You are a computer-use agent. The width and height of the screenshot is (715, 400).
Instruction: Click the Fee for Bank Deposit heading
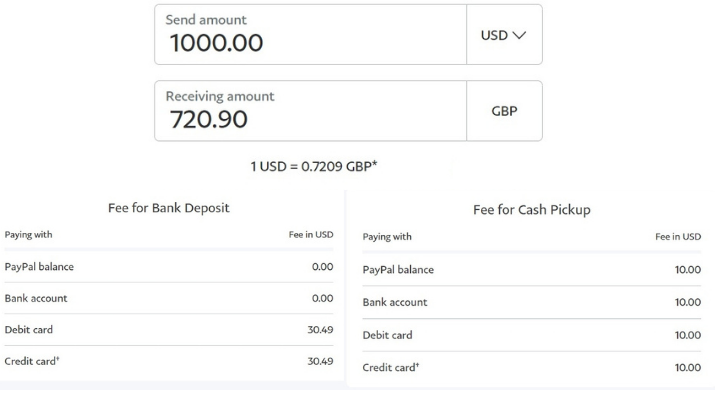tap(169, 208)
